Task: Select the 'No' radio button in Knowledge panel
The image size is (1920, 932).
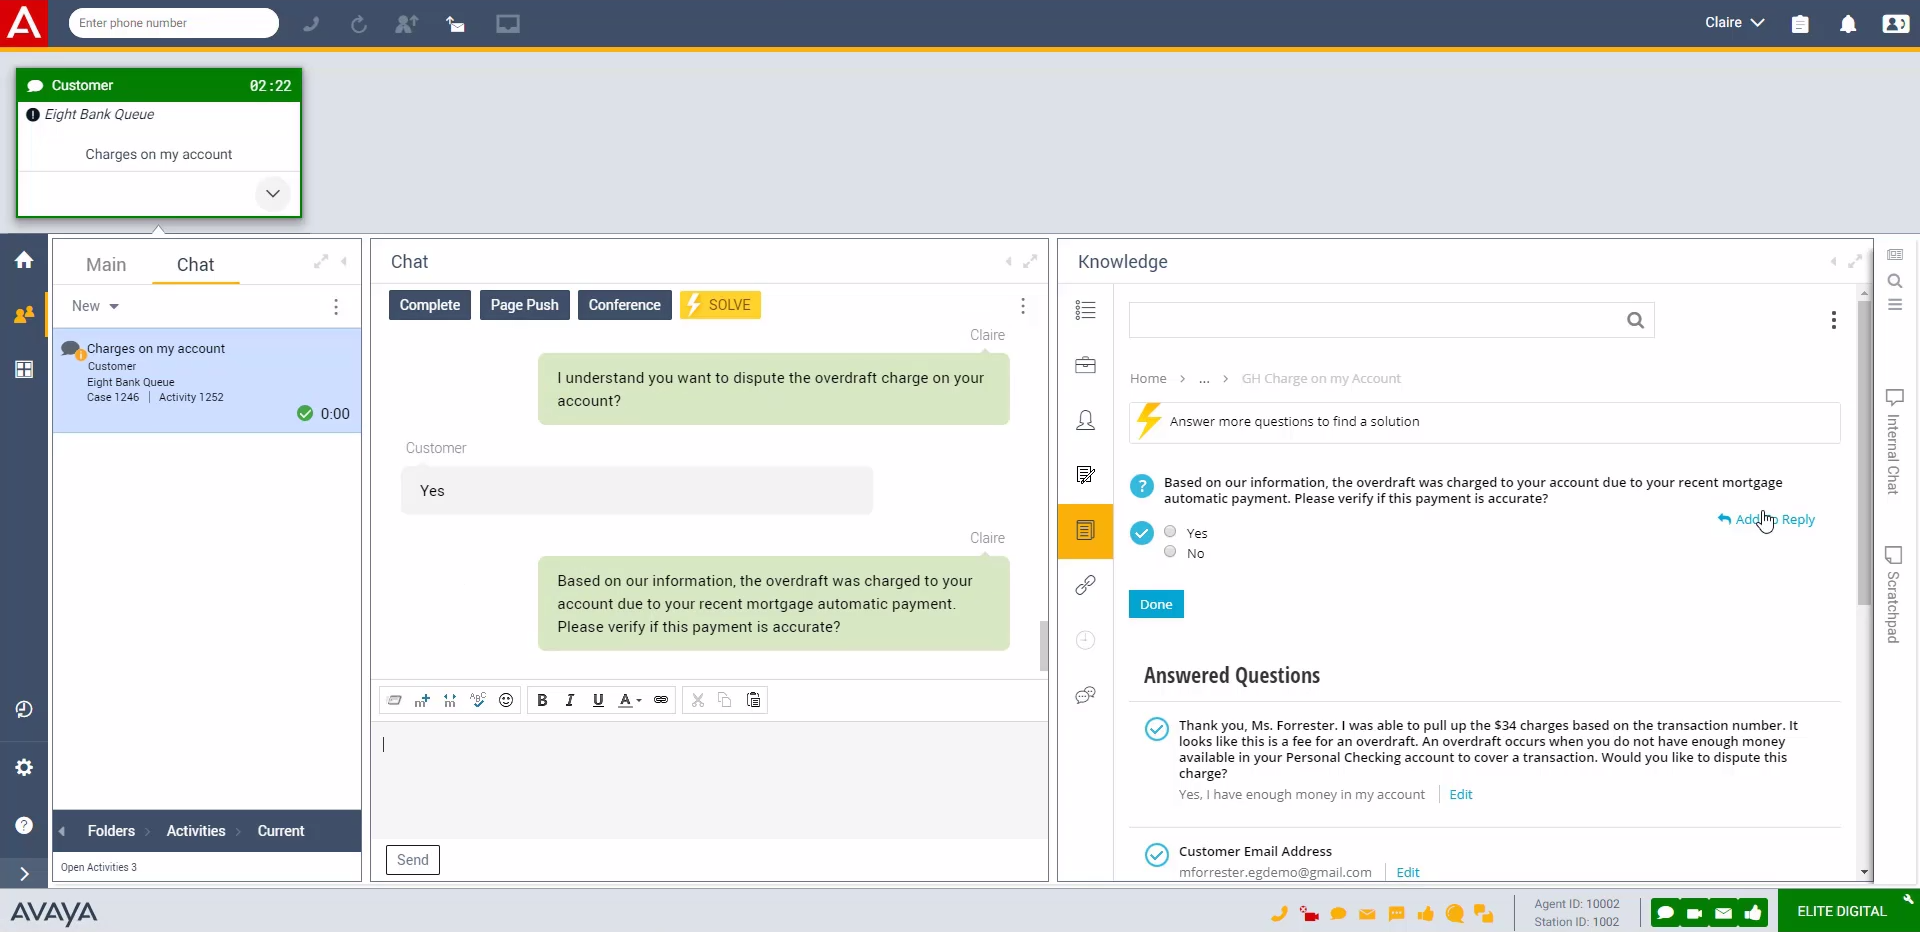Action: [x=1171, y=552]
